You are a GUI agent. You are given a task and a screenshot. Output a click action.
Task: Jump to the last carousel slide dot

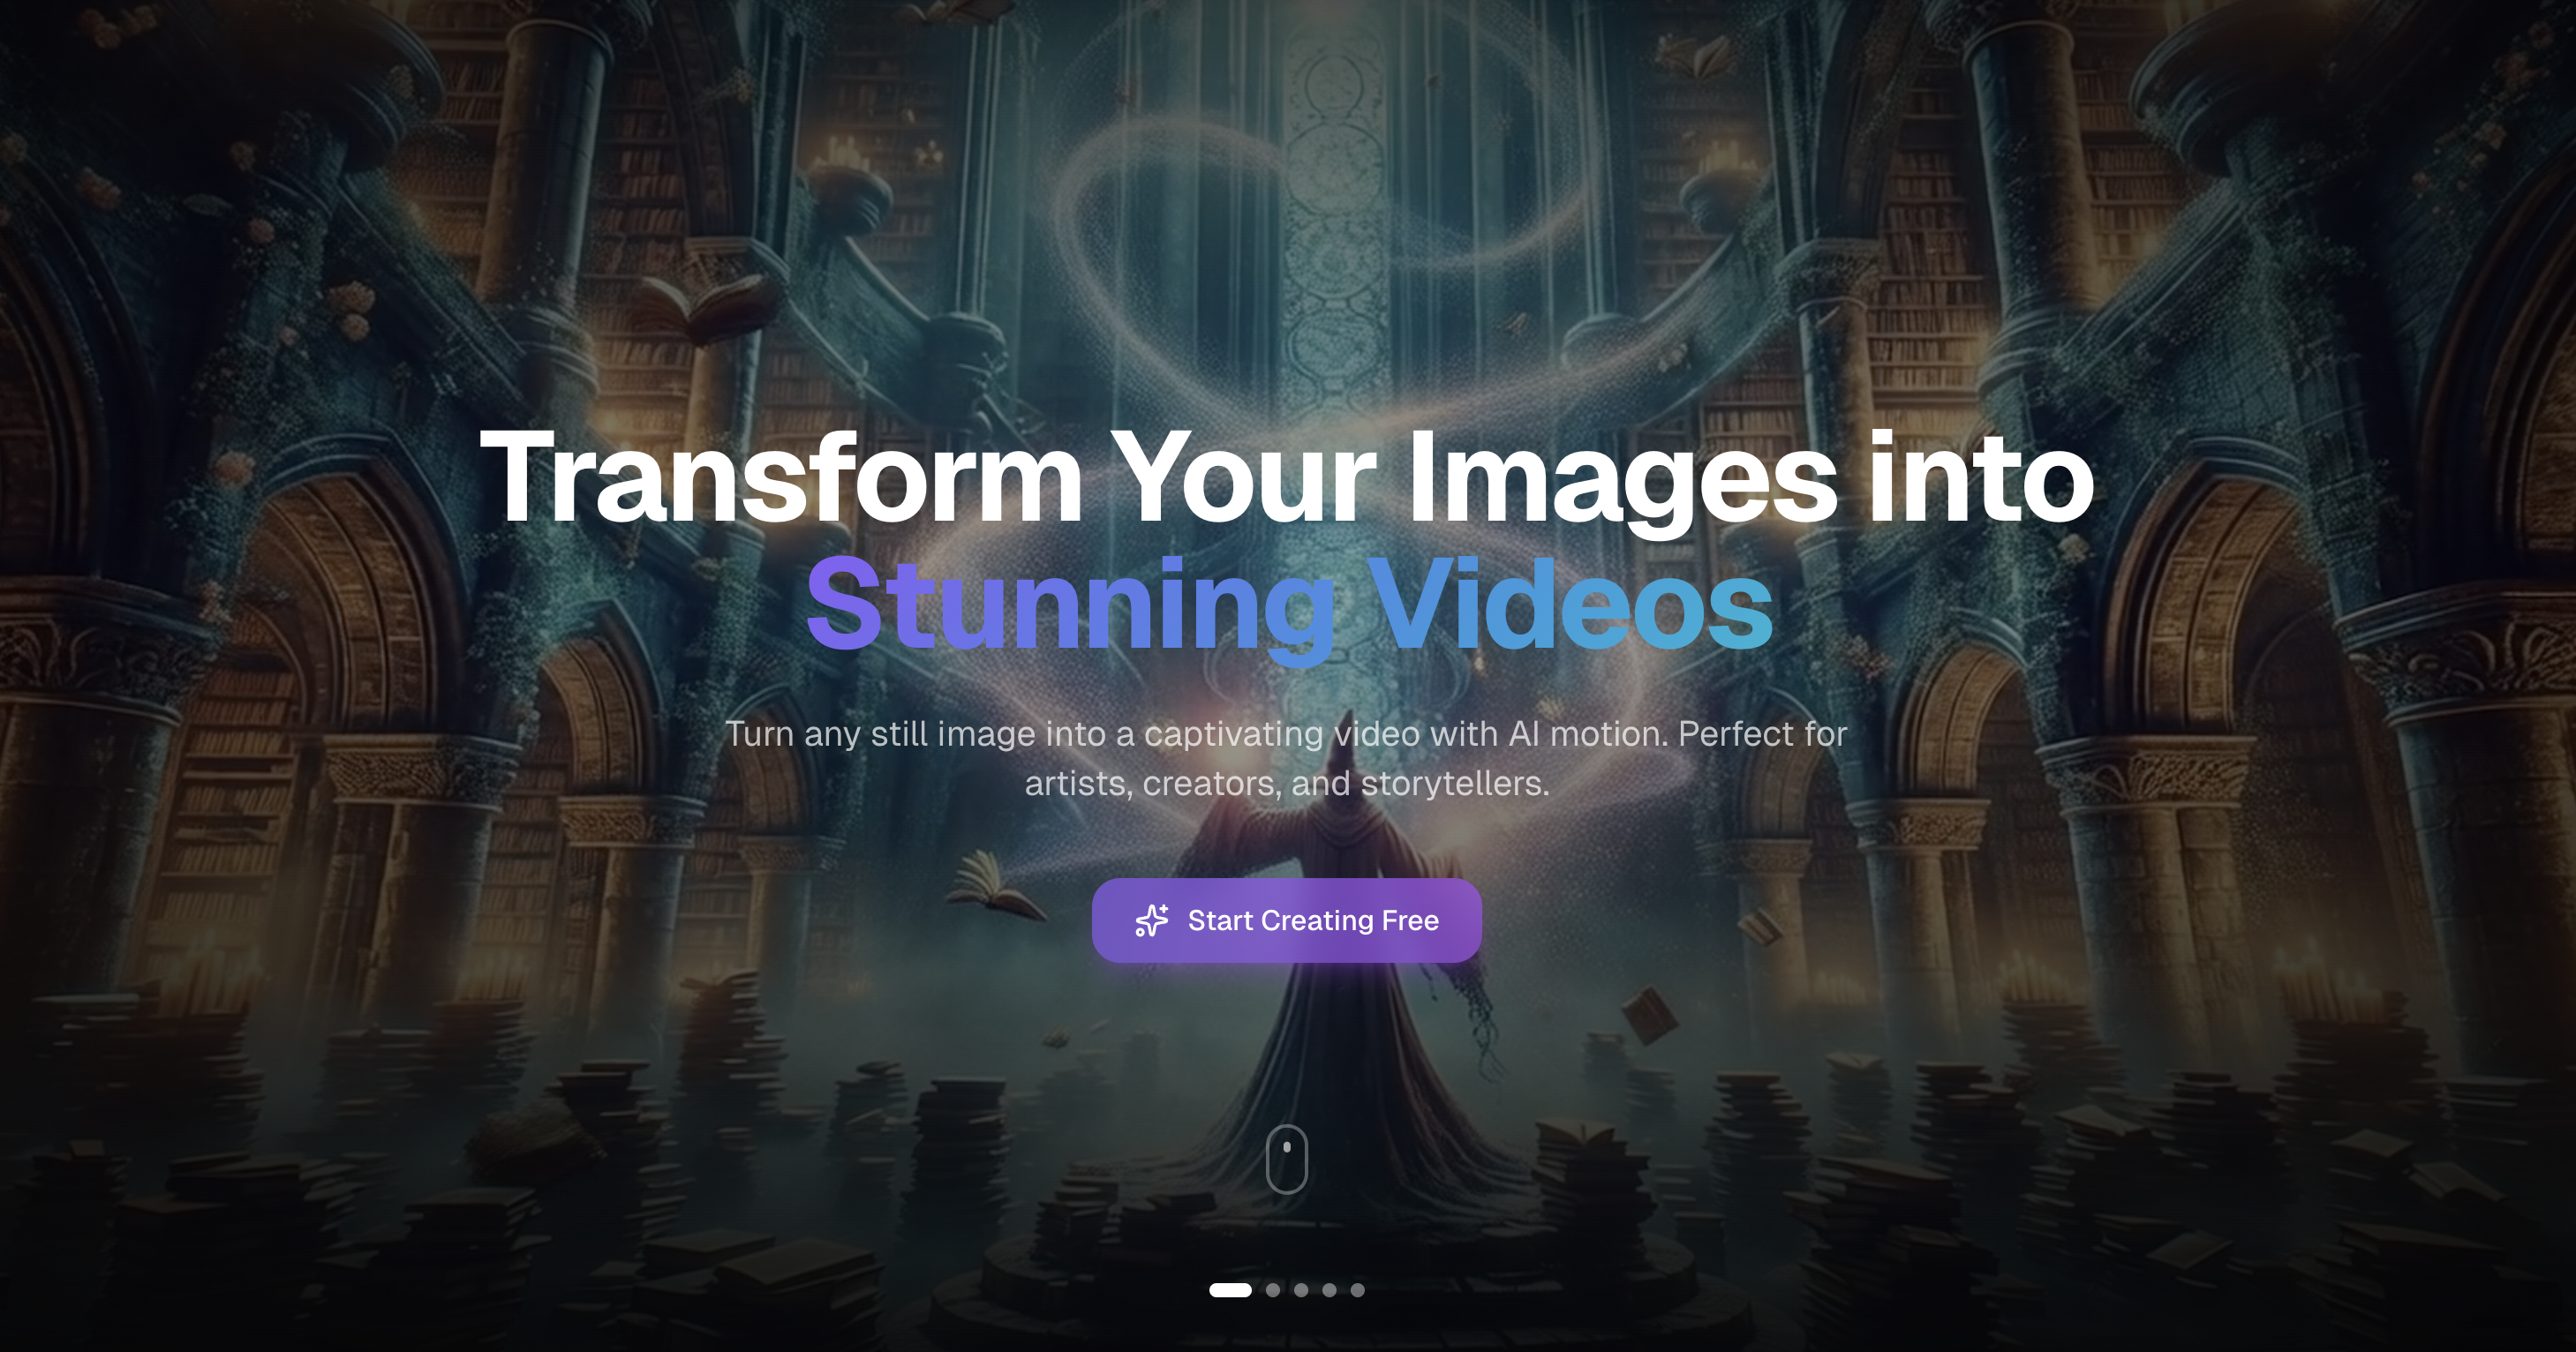click(x=1357, y=1290)
